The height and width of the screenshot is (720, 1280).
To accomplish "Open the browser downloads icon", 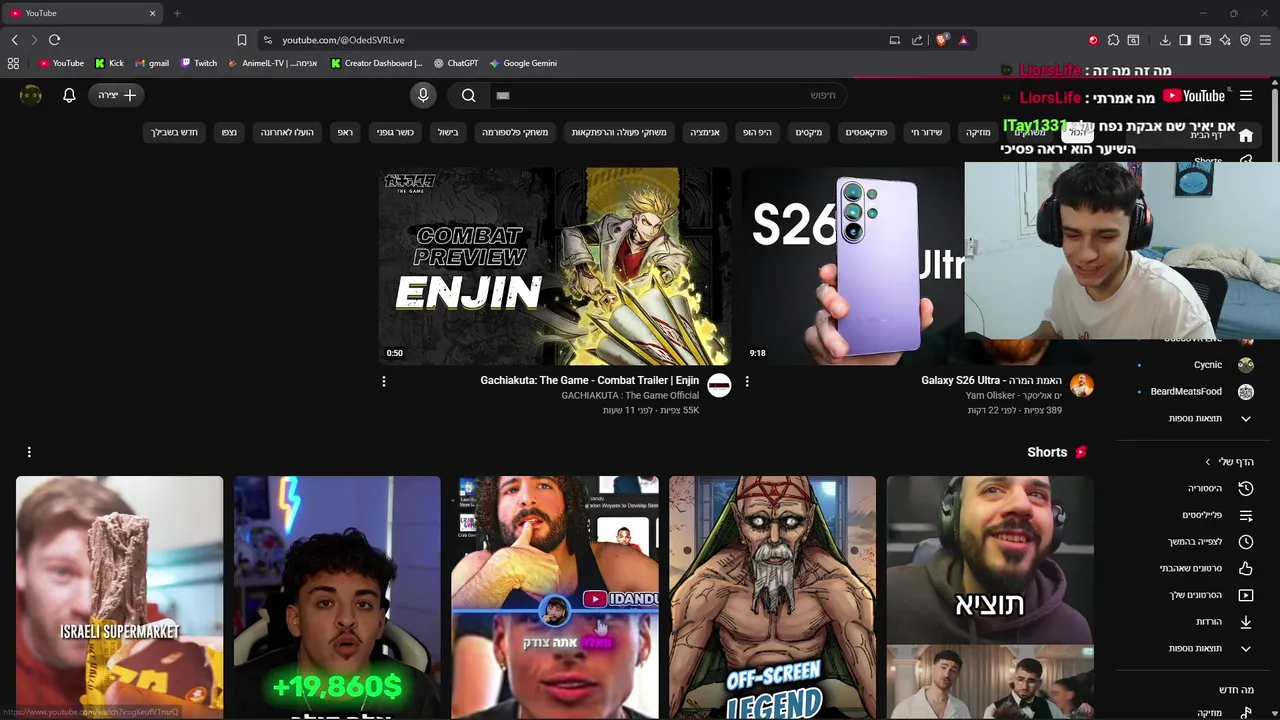I will click(1165, 40).
